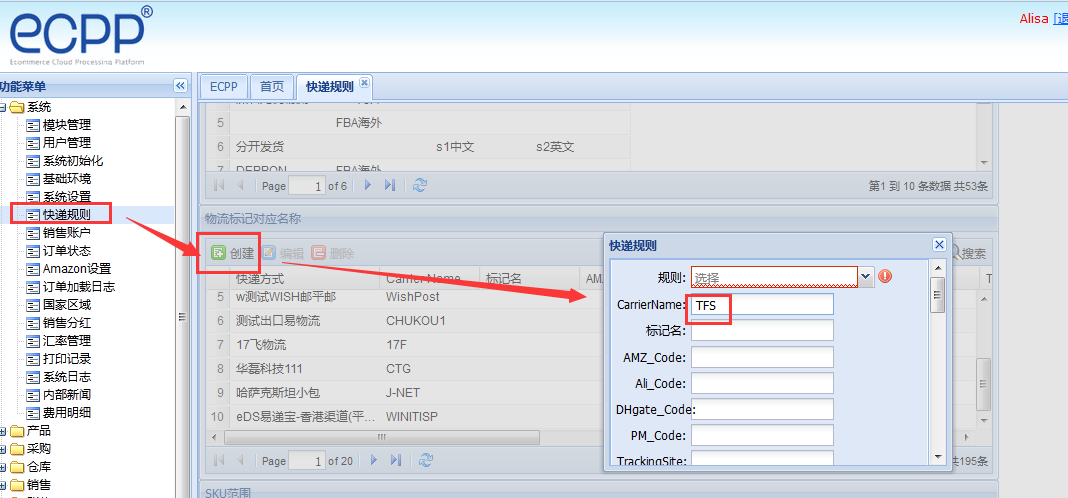Go to next page in the lower grid
The width and height of the screenshot is (1068, 498).
371,461
